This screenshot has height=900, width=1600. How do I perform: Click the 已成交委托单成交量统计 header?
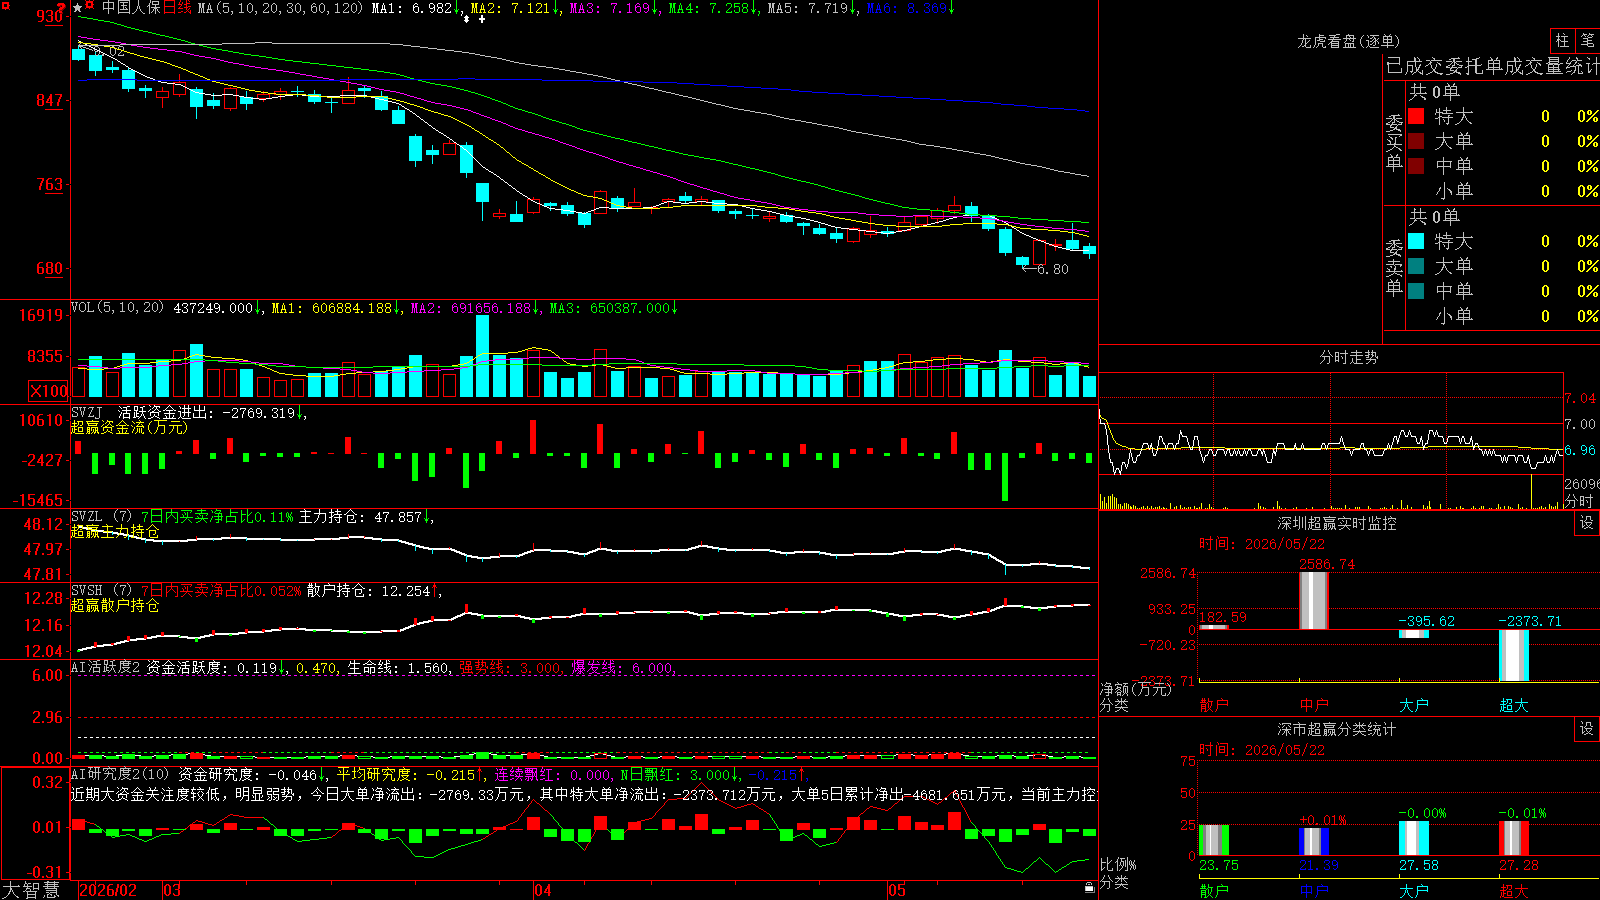click(x=1492, y=66)
